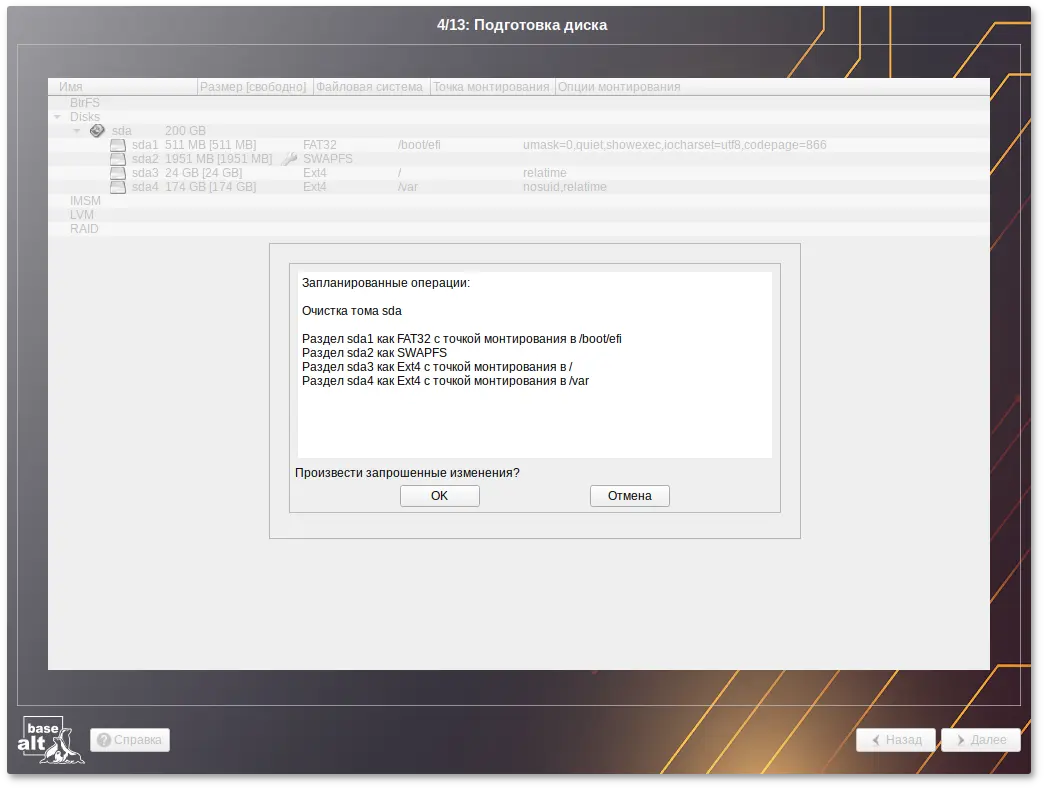Click the sda3 partition icon
Viewport: 1044px width, 788px height.
(118, 173)
